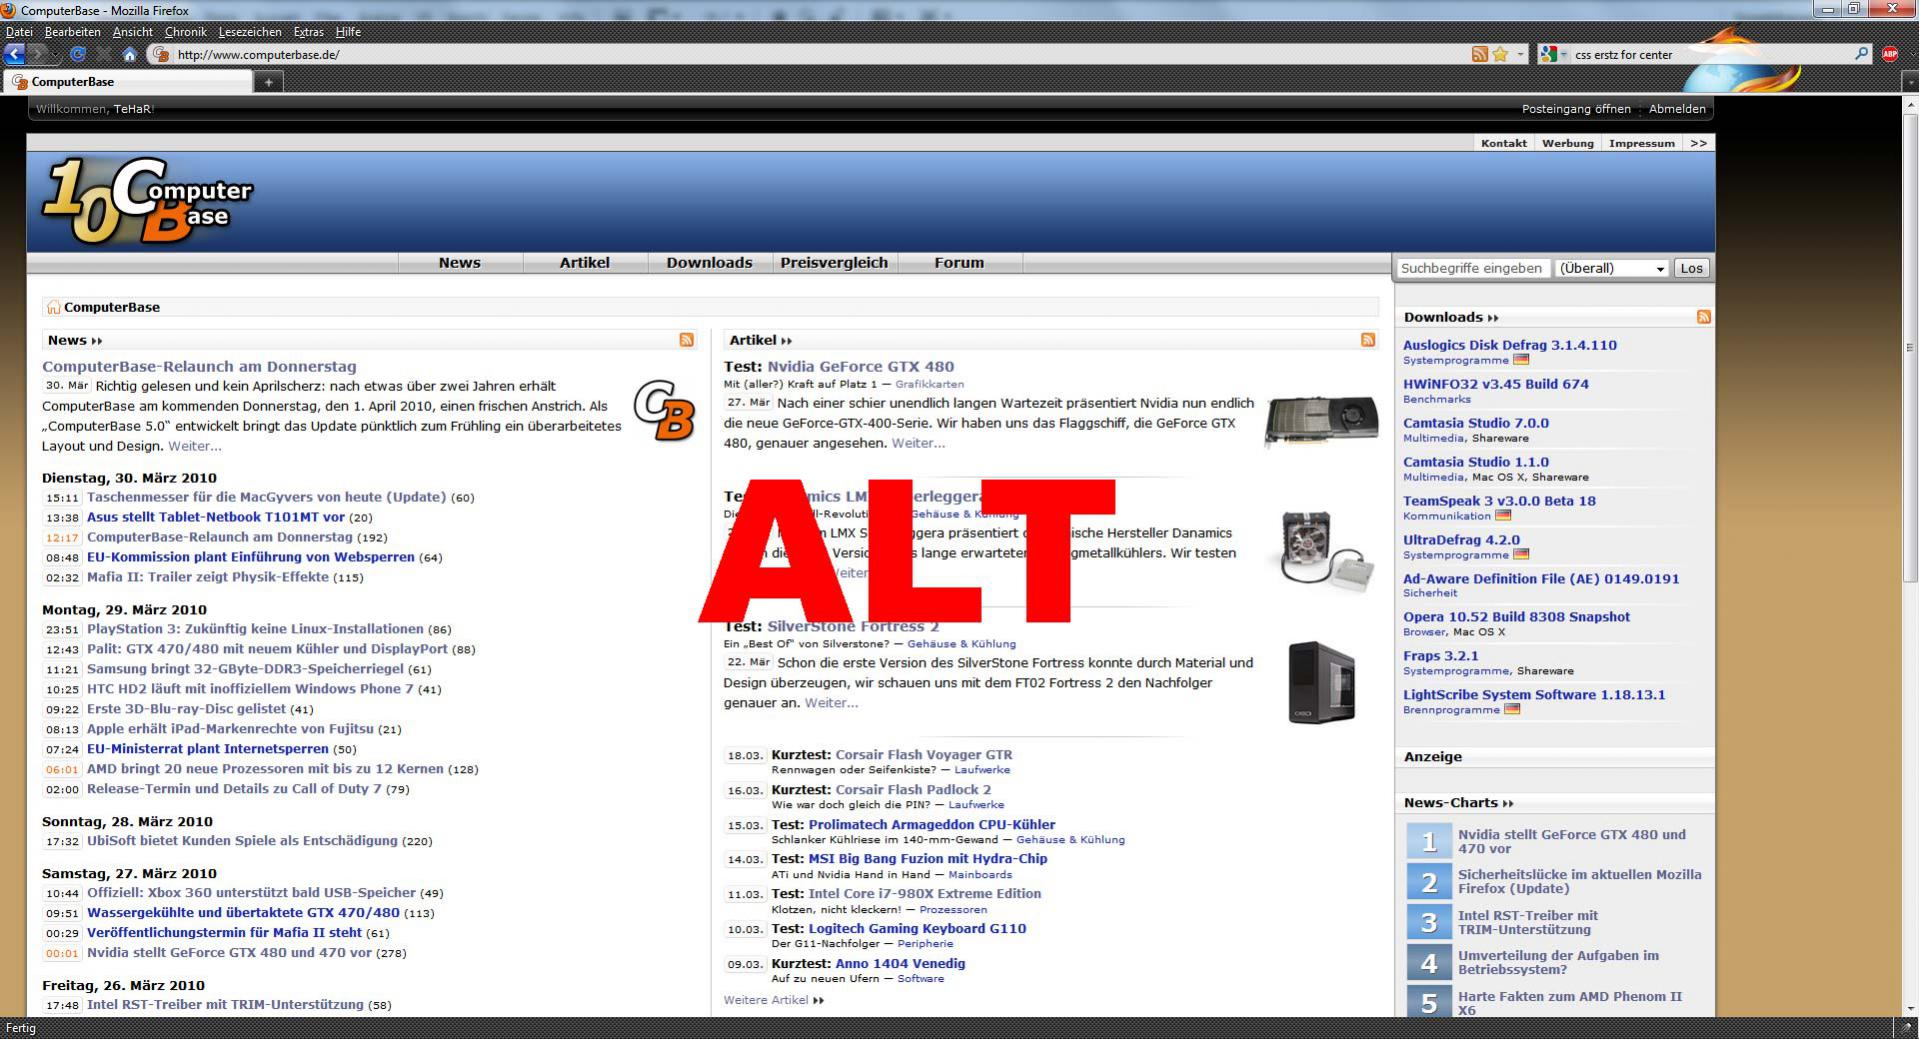Click the German flag next to Auslogics Disk Defrag
The image size is (1919, 1039).
(x=1521, y=360)
